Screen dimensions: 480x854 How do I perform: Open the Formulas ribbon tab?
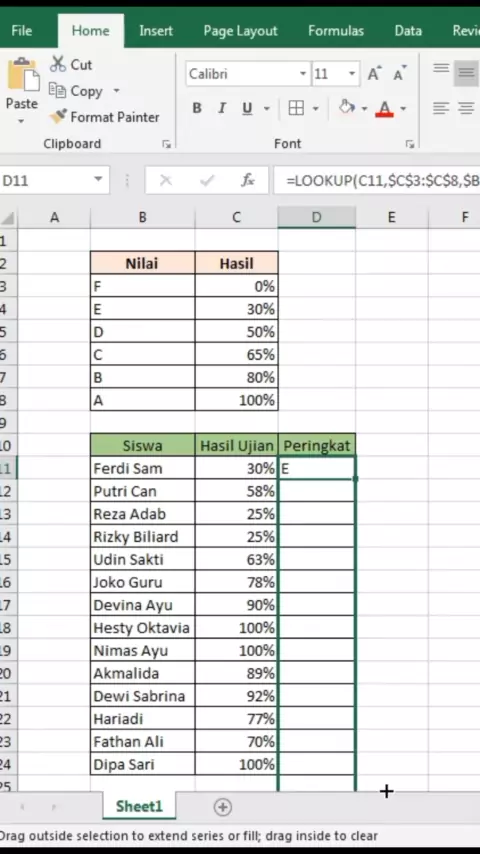click(x=336, y=30)
